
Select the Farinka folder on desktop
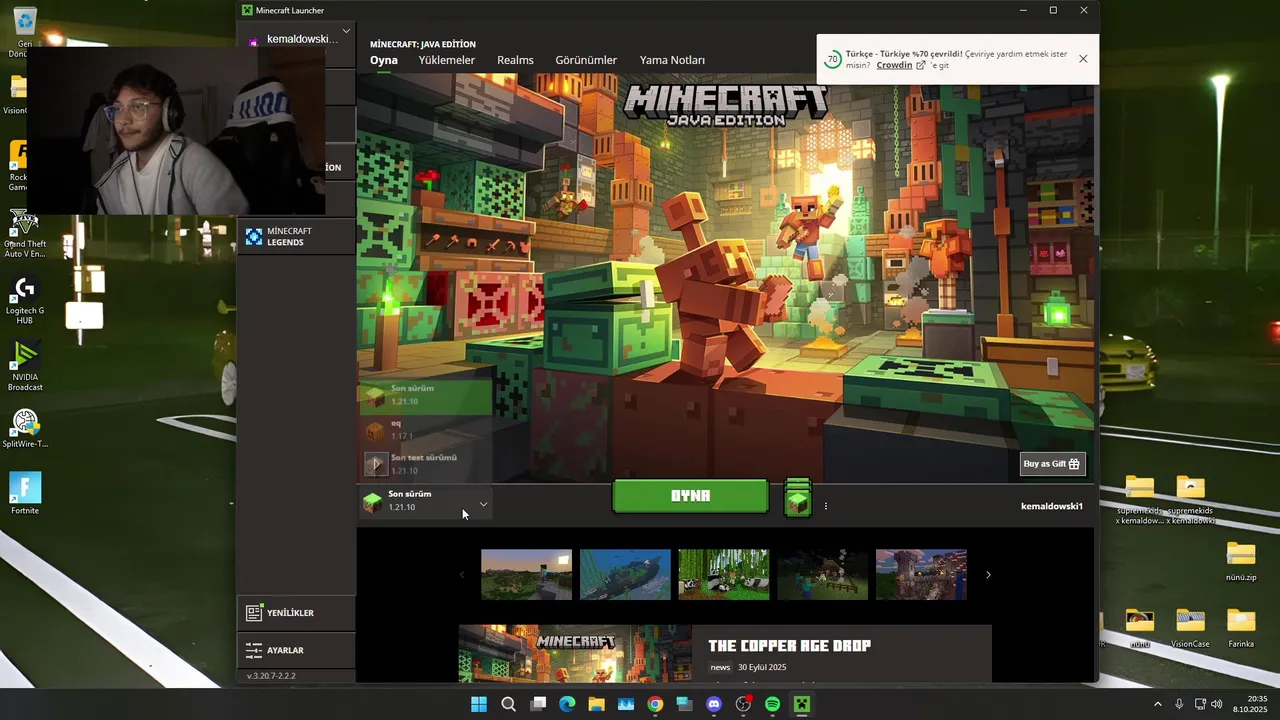point(1241,628)
